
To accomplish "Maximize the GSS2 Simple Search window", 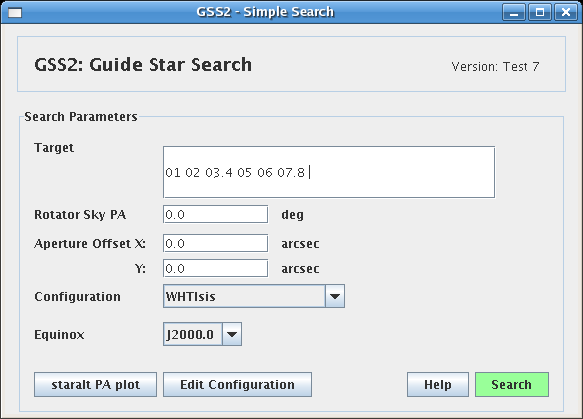I will click(540, 13).
